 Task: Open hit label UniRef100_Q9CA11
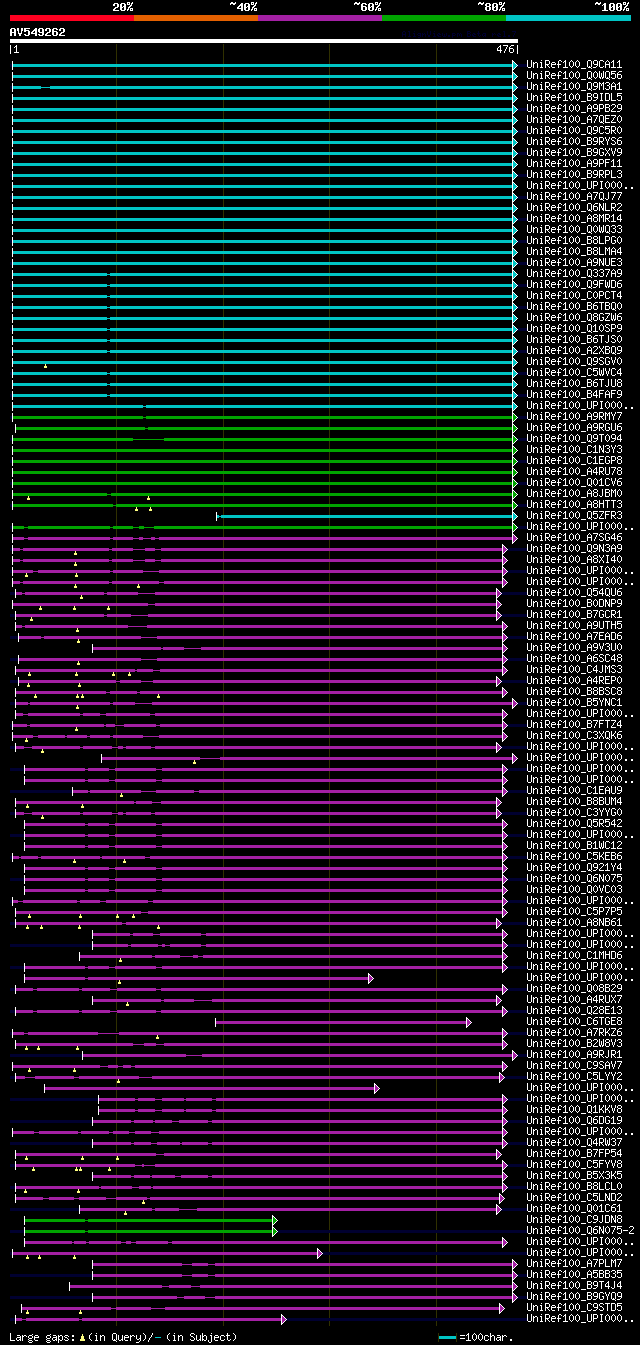point(574,65)
